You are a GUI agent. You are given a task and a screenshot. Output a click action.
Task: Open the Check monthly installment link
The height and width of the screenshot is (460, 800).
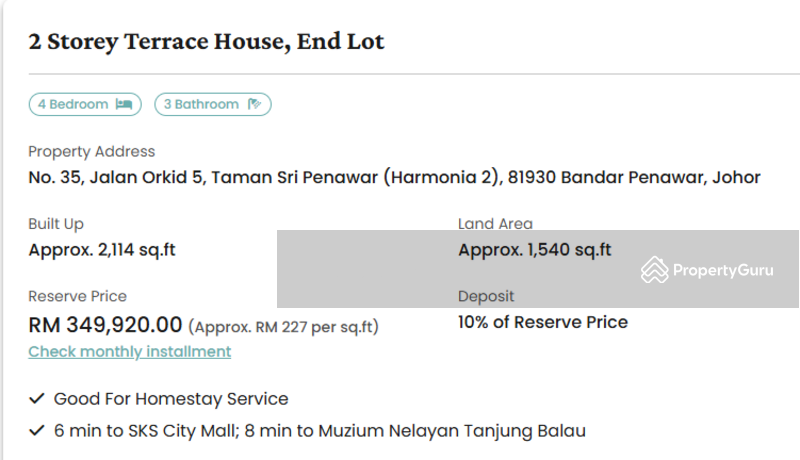pyautogui.click(x=130, y=351)
